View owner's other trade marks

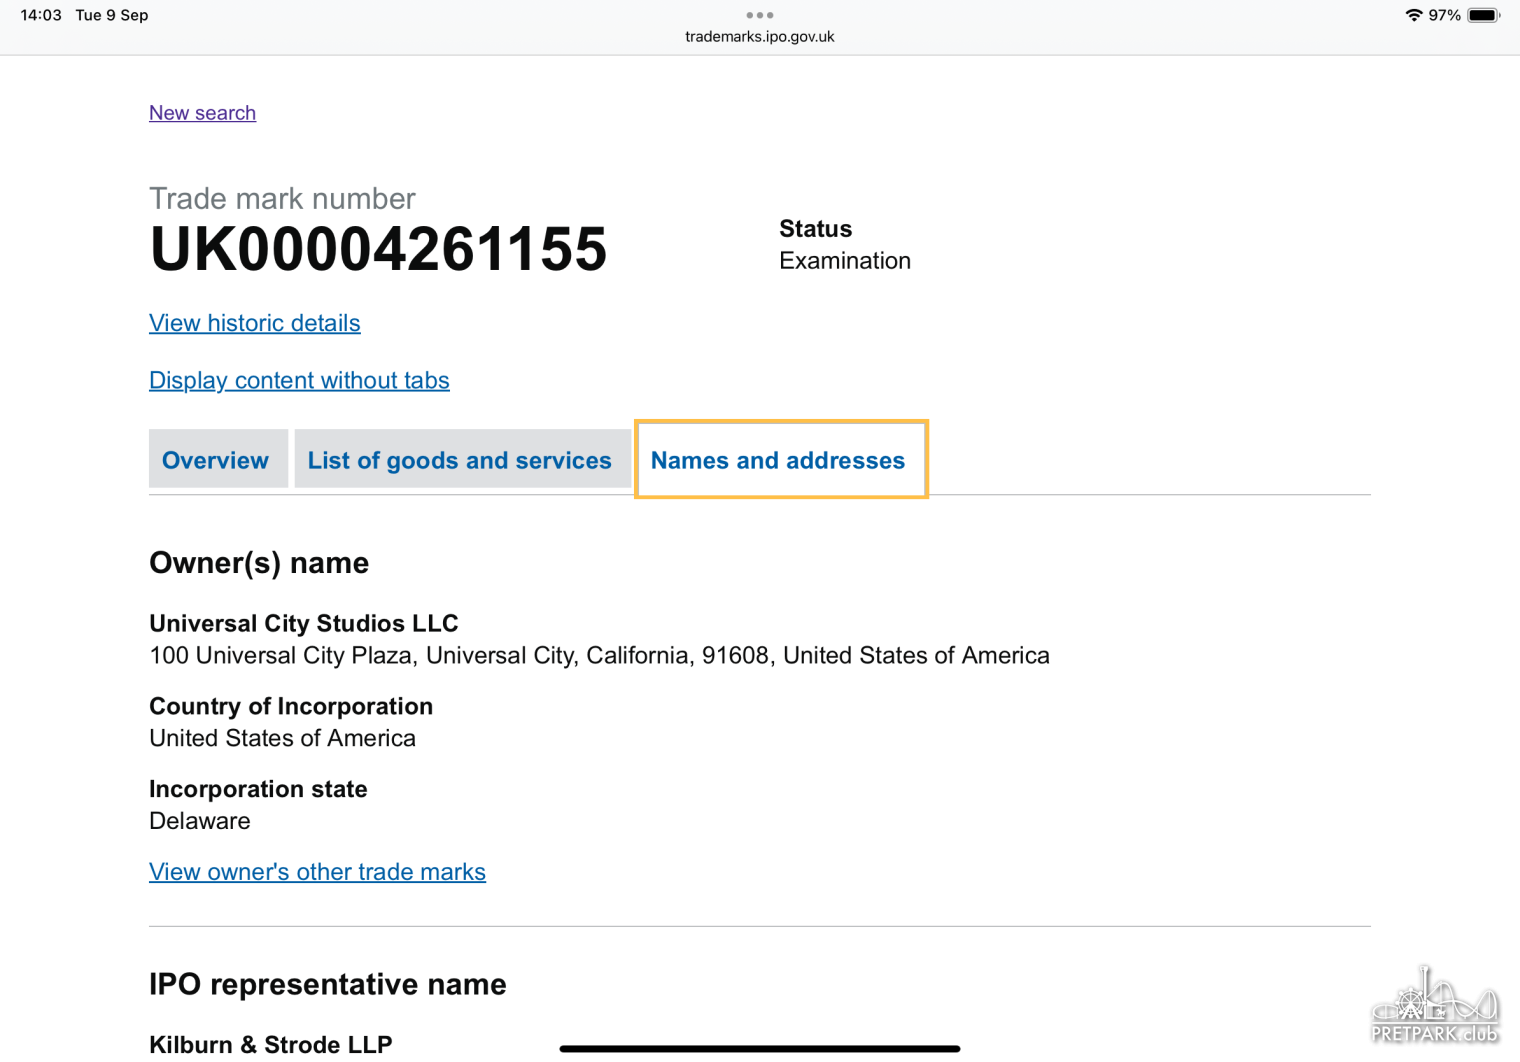click(317, 872)
